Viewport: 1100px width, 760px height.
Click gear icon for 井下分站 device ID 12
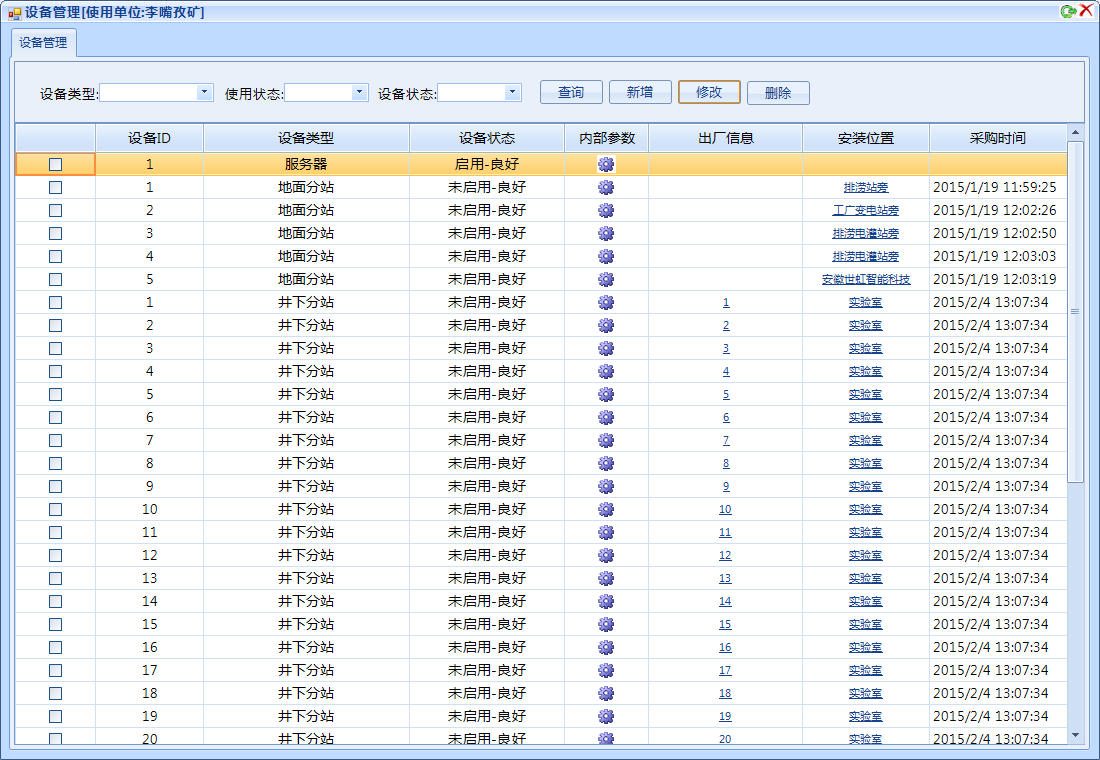pyautogui.click(x=606, y=556)
